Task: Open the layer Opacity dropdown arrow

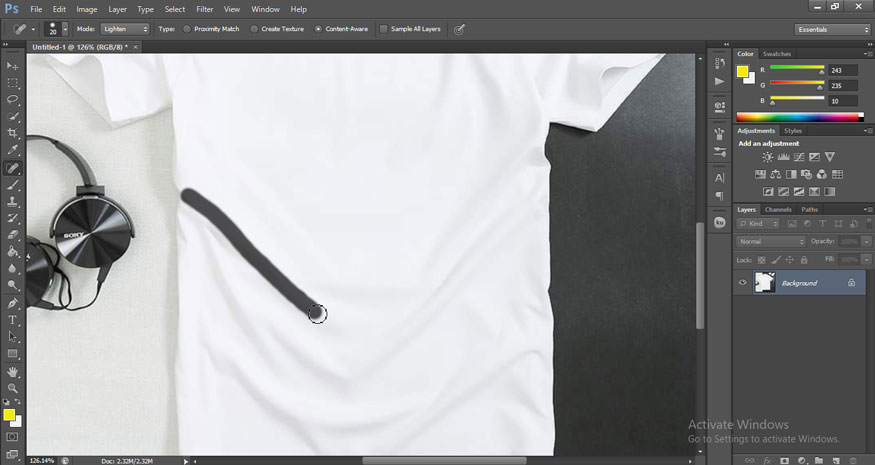Action: 866,242
